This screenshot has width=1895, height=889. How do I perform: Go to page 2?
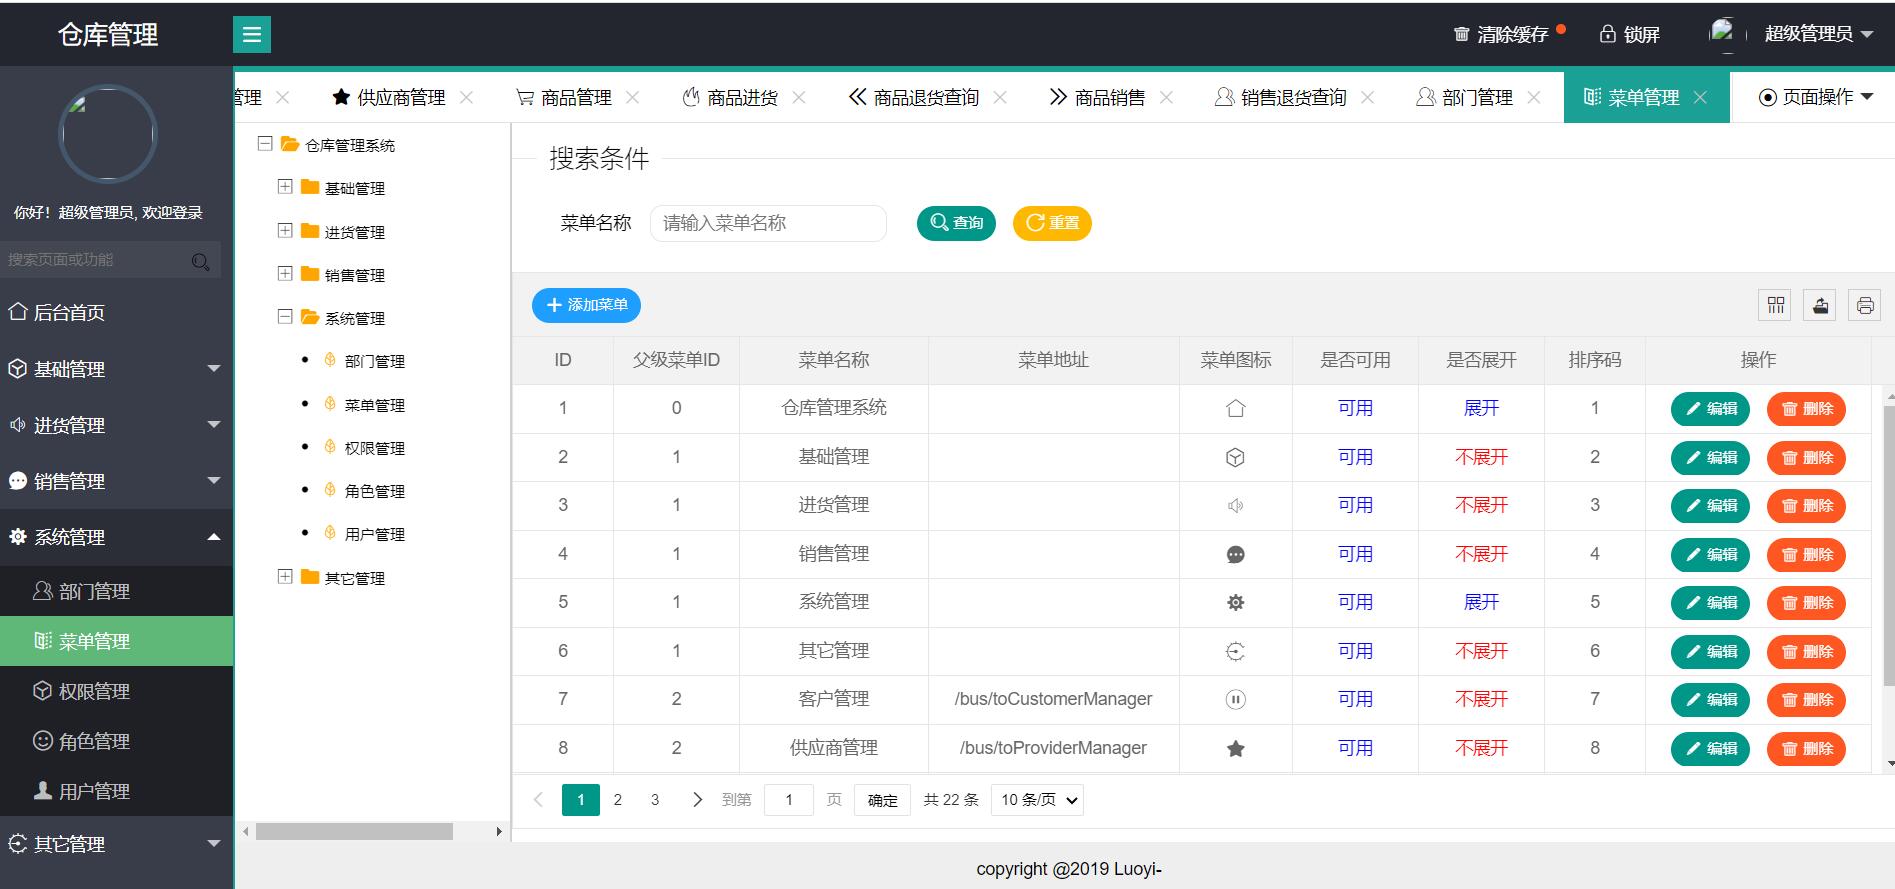(618, 800)
